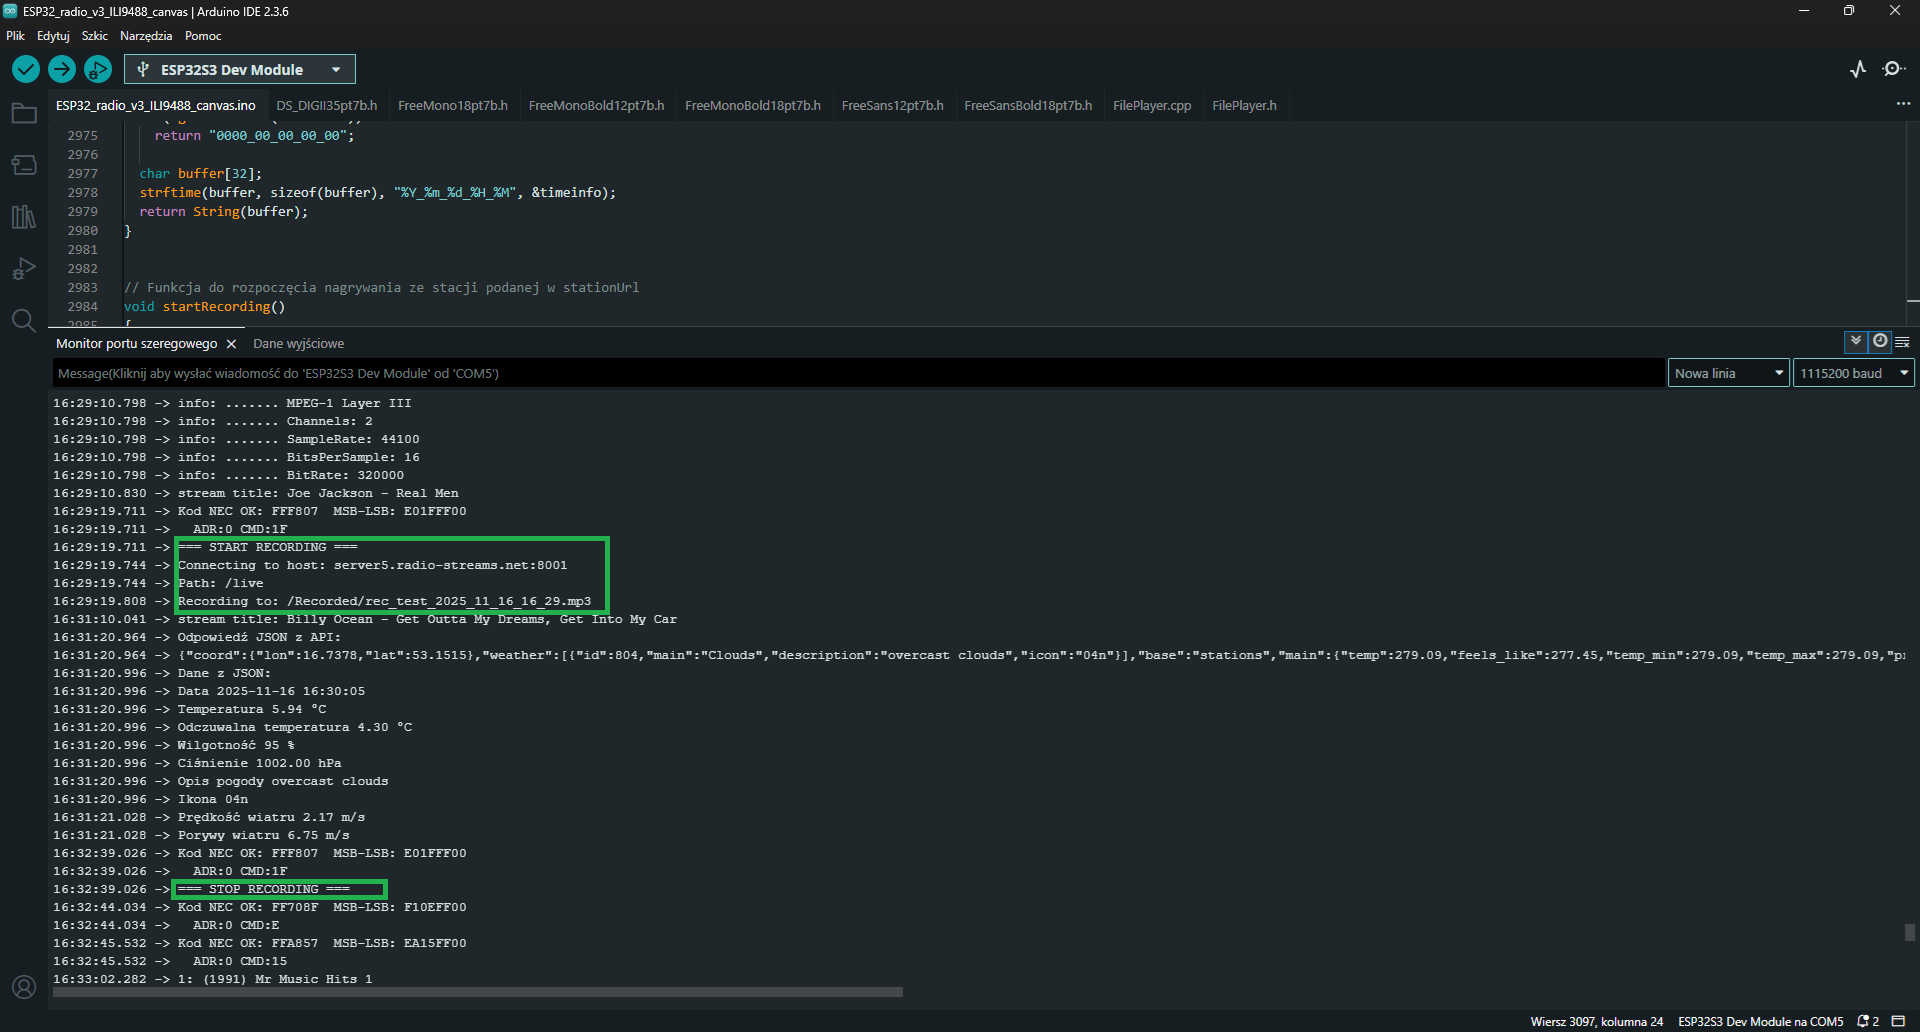Open the Boards Manager sidebar panel

[x=24, y=165]
